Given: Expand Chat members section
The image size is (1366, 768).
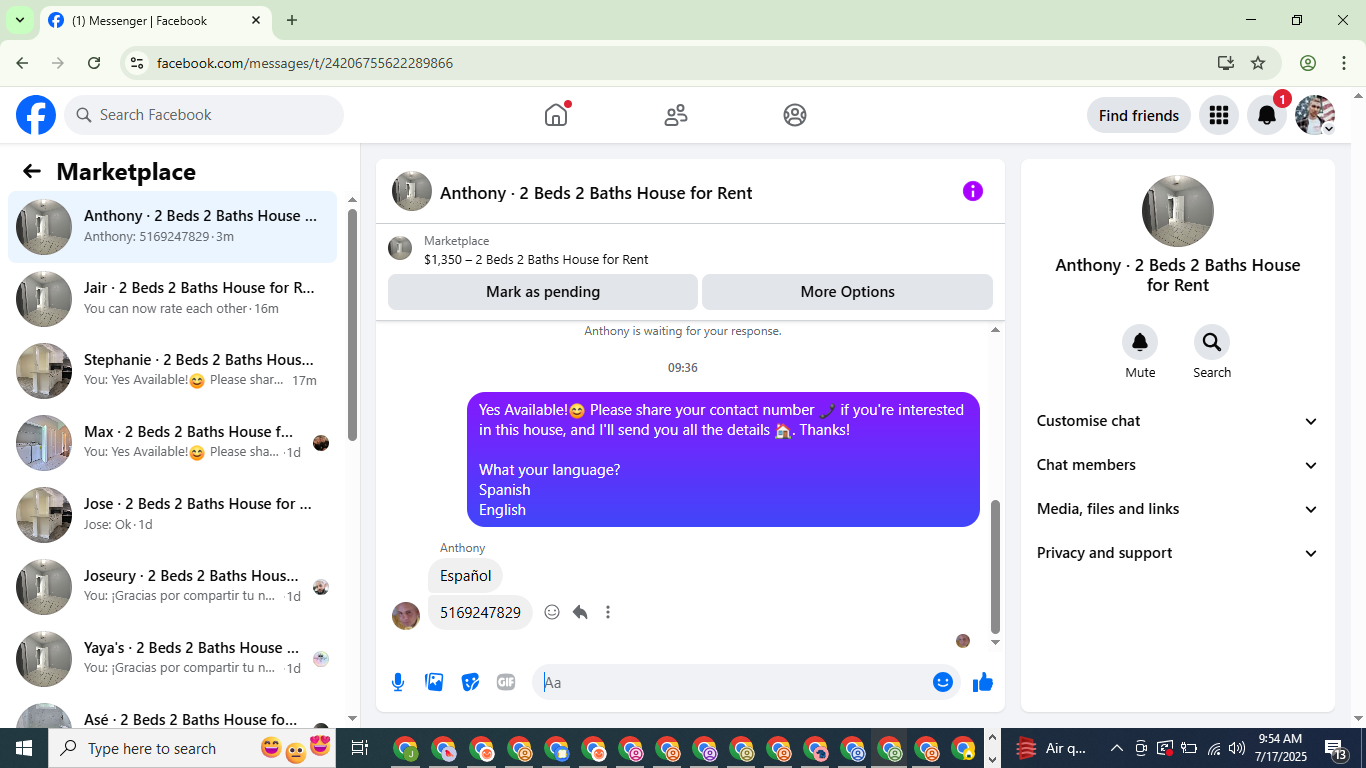Looking at the screenshot, I should pos(1178,465).
